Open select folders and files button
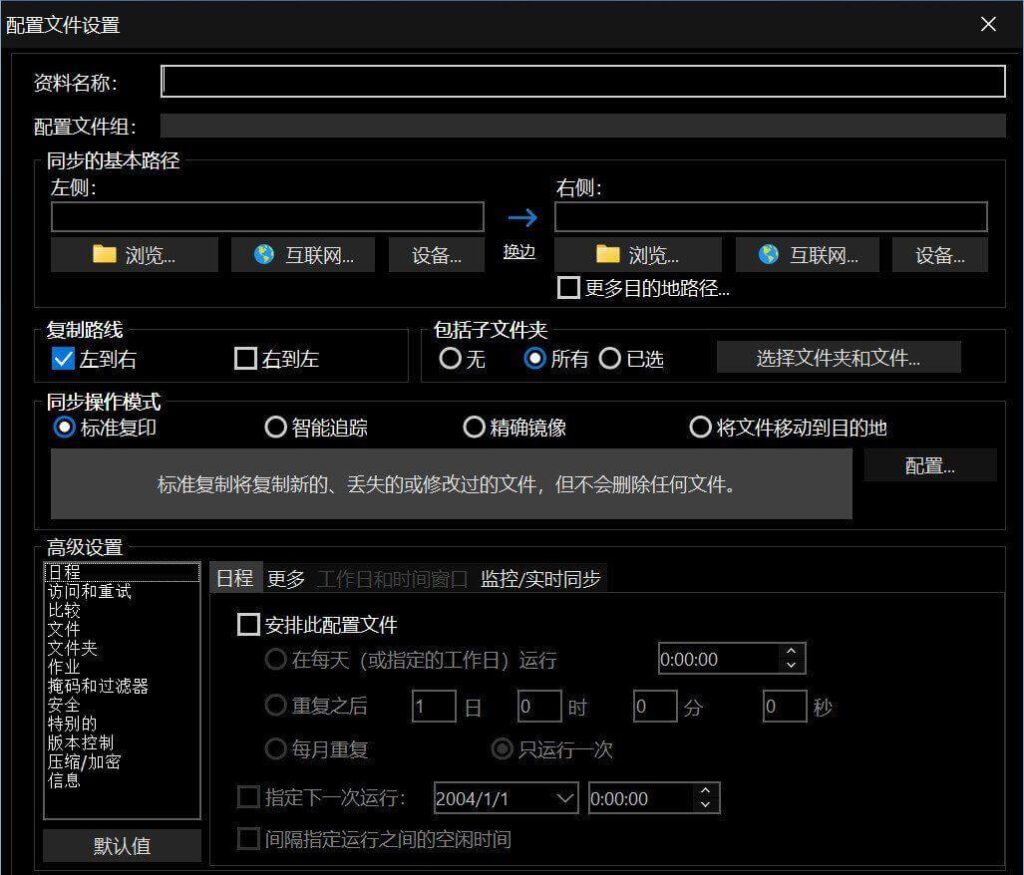 pyautogui.click(x=839, y=357)
